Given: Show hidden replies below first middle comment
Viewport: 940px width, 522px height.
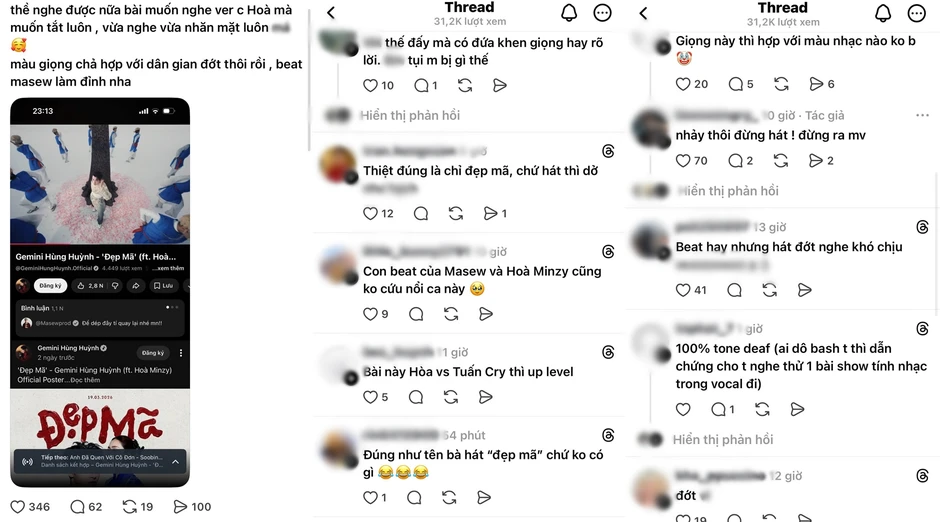Looking at the screenshot, I should (x=410, y=115).
